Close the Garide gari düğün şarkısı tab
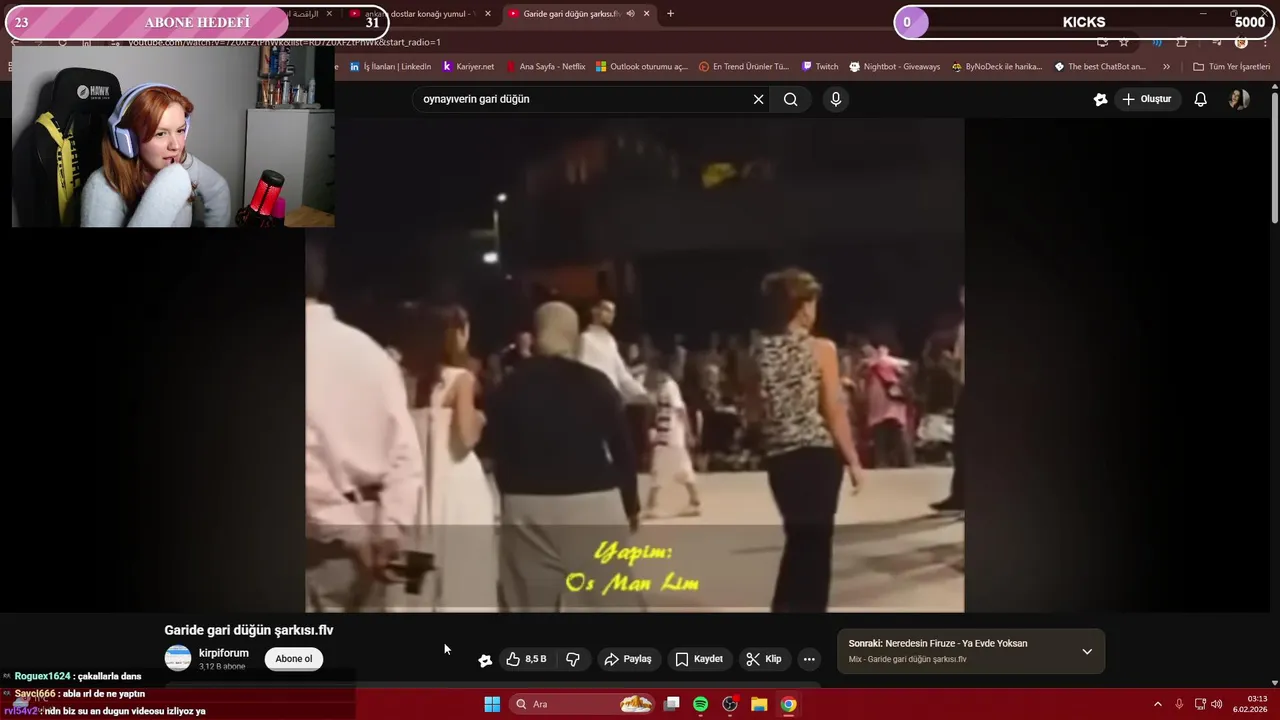The height and width of the screenshot is (720, 1280). [646, 14]
